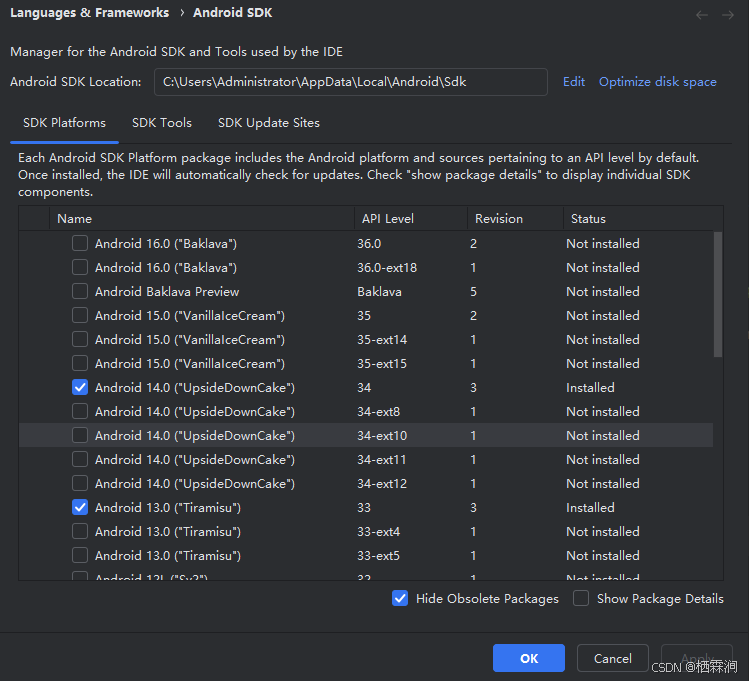Screen dimensions: 749x681
Task: Switch to the SDK Platforms tab
Action: click(x=64, y=123)
